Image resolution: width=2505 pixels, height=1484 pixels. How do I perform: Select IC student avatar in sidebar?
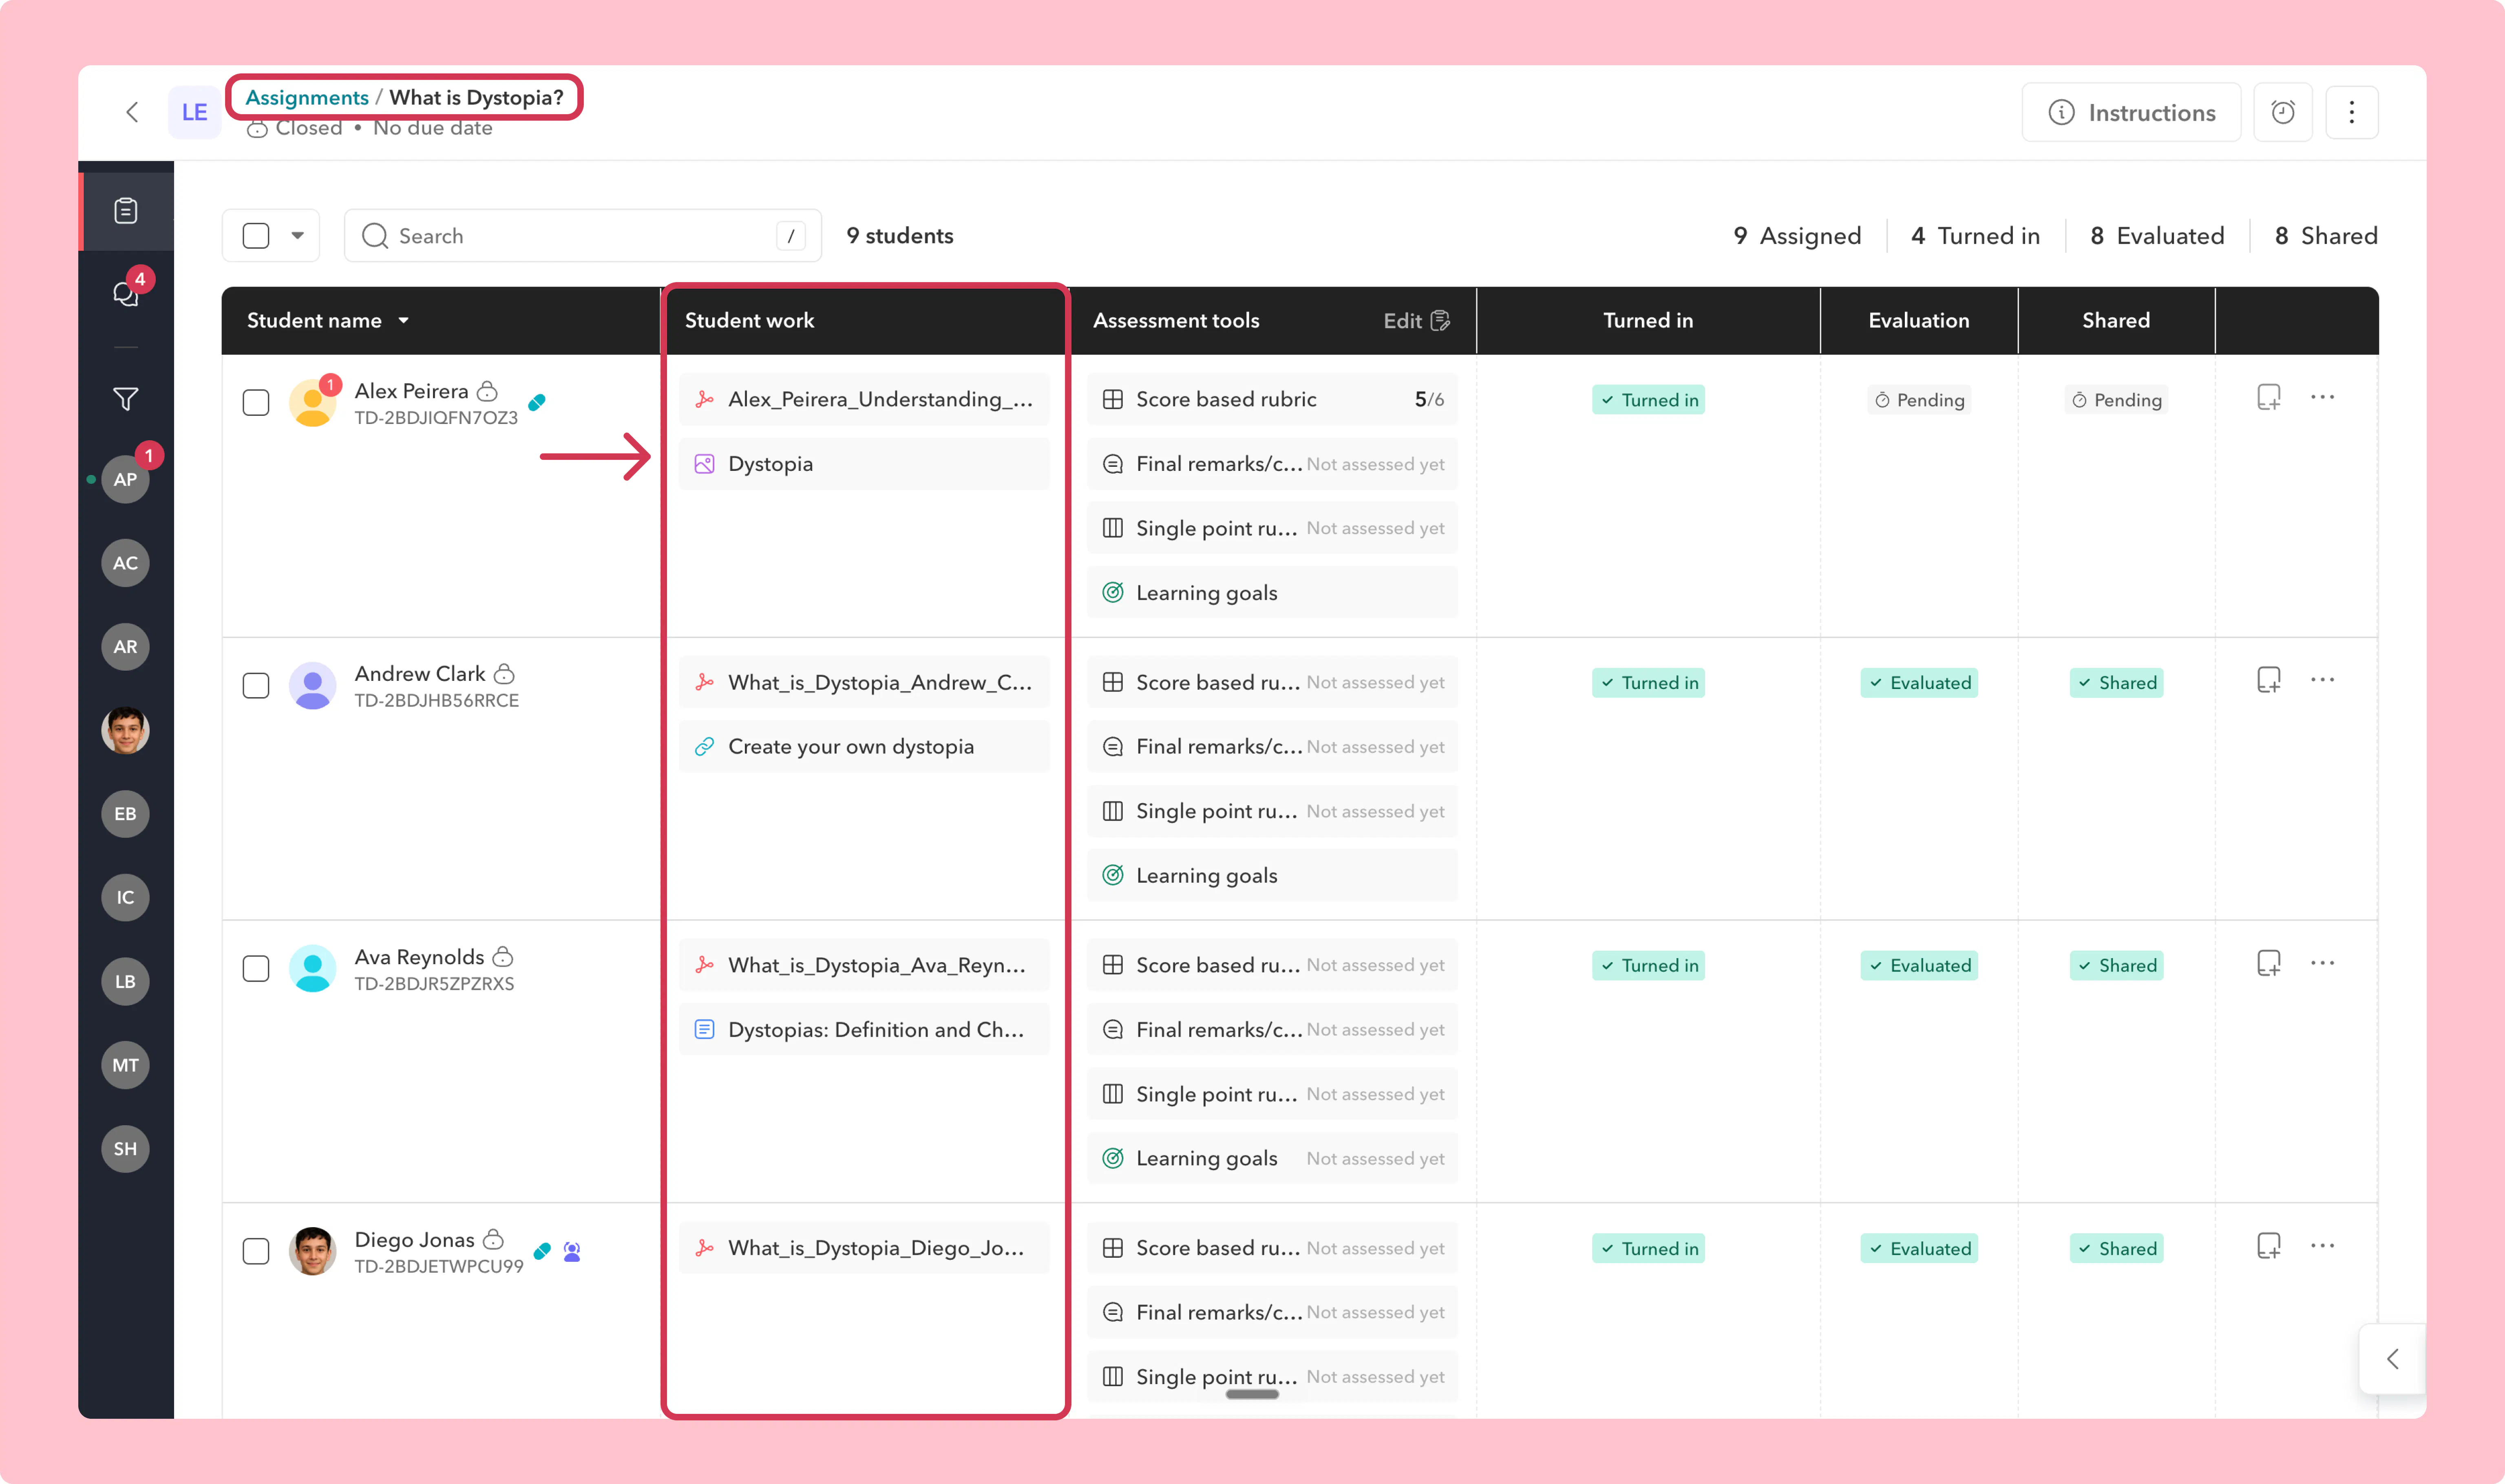126,898
